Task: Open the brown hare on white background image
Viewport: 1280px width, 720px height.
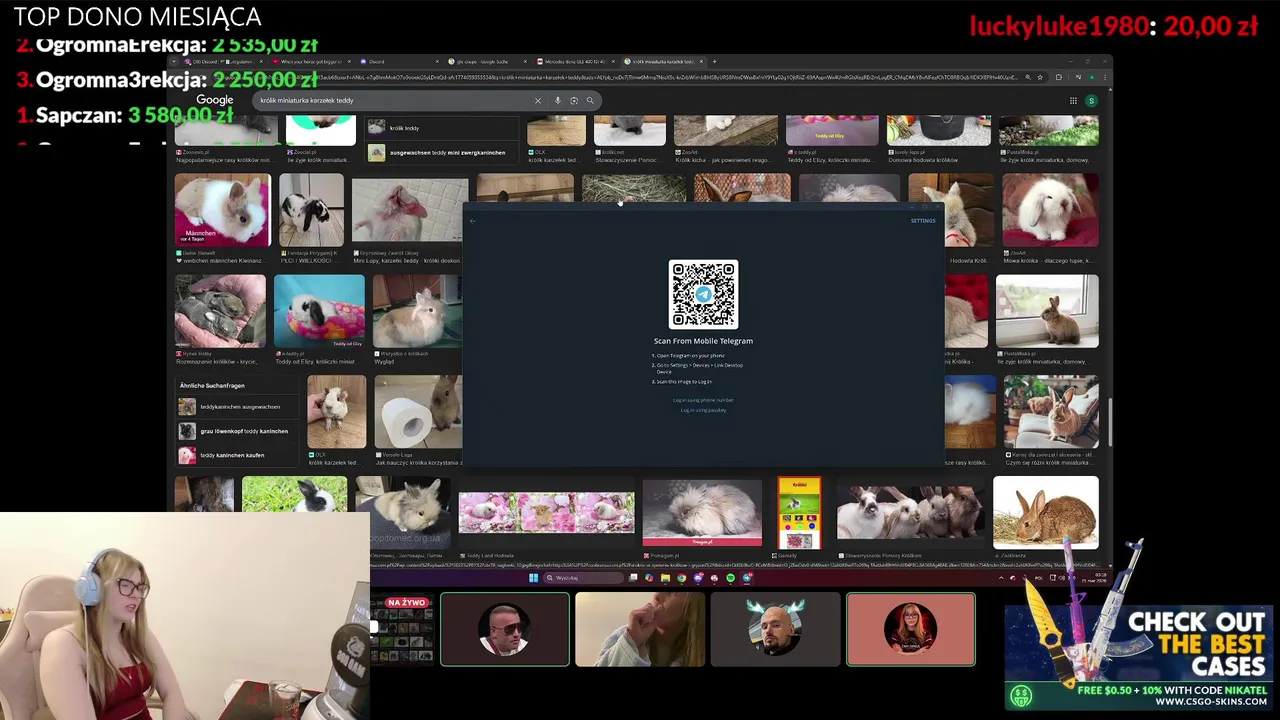Action: pyautogui.click(x=1045, y=513)
